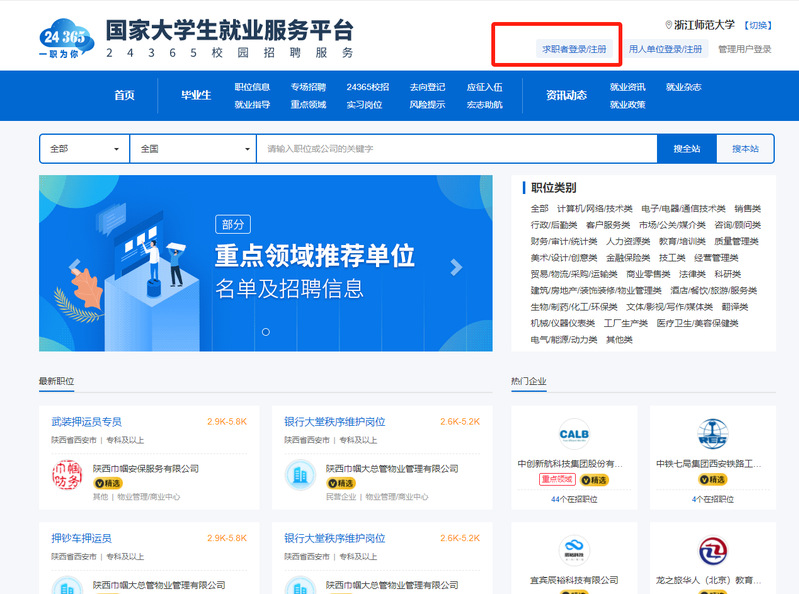Open company 陕西巾帼安保服务有限公司

coord(146,469)
